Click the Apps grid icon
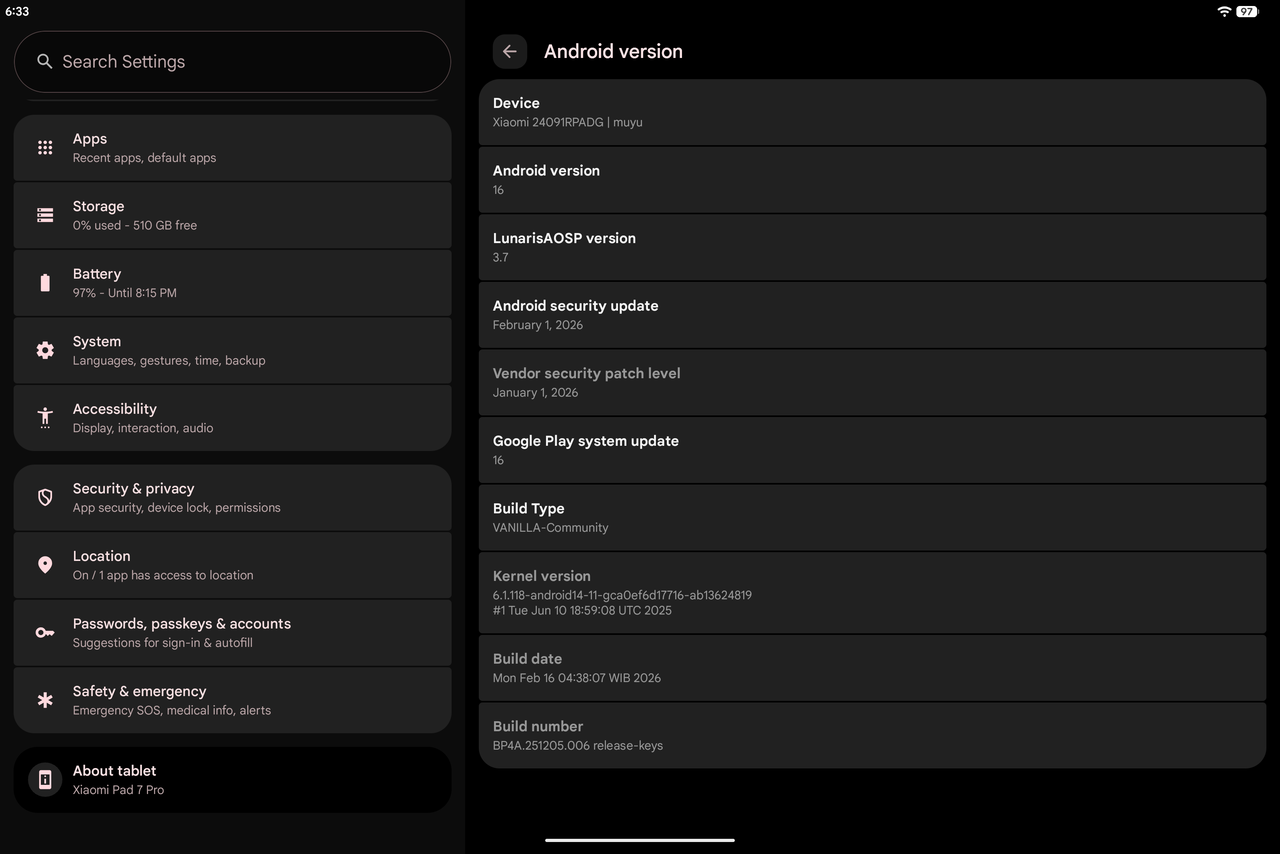 click(x=45, y=148)
